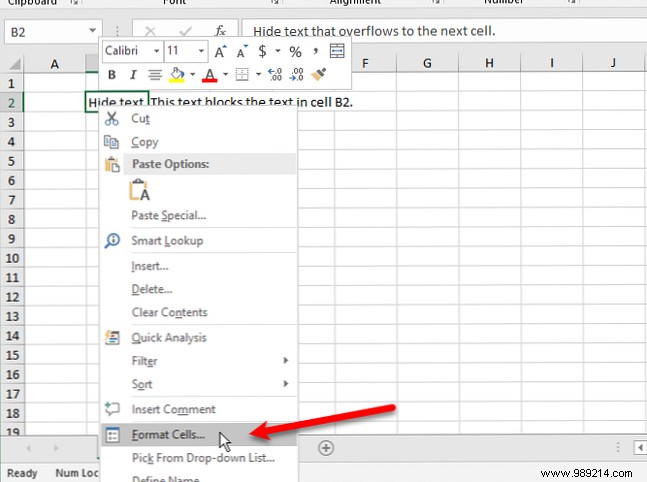Click the center align icon in mini toolbar
Viewport: 647px width, 482px height.
tap(155, 75)
